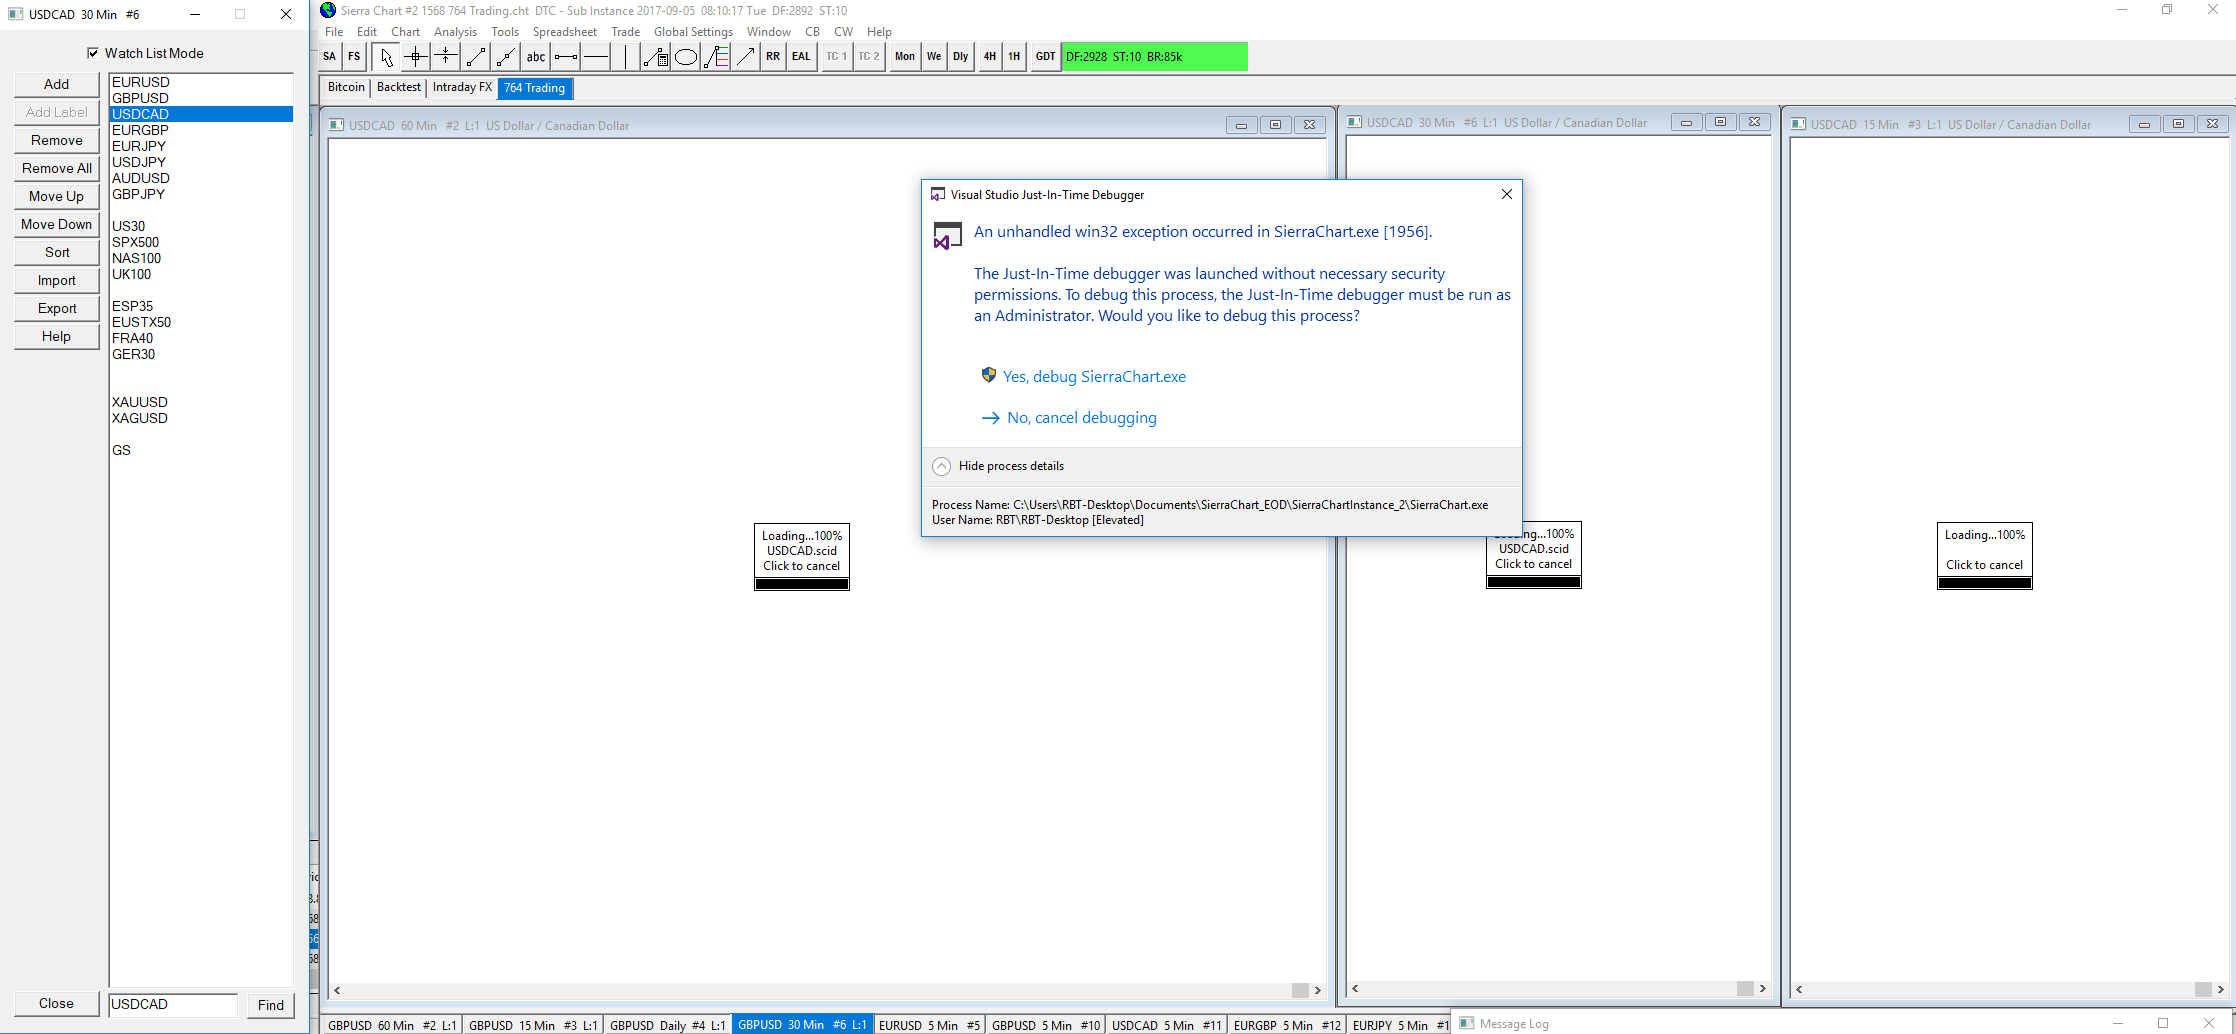This screenshot has width=2236, height=1034.
Task: Switch to the Bitcoin chartbook tab
Action: [x=346, y=88]
